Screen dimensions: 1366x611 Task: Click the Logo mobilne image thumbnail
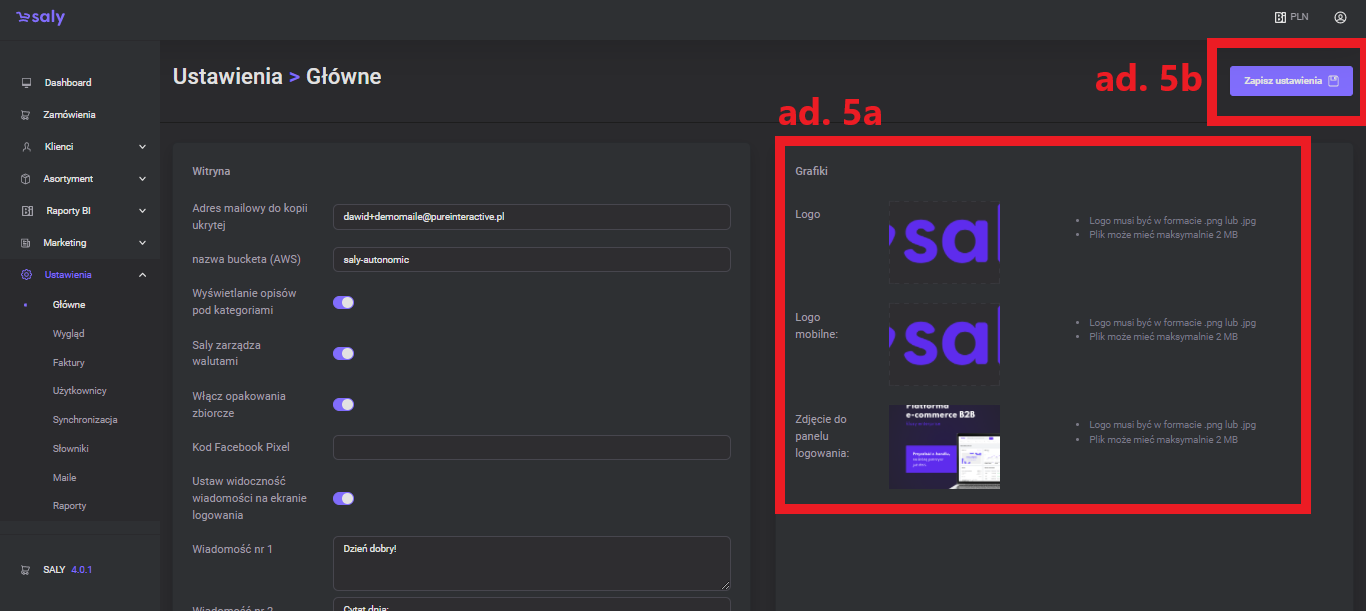(x=943, y=345)
